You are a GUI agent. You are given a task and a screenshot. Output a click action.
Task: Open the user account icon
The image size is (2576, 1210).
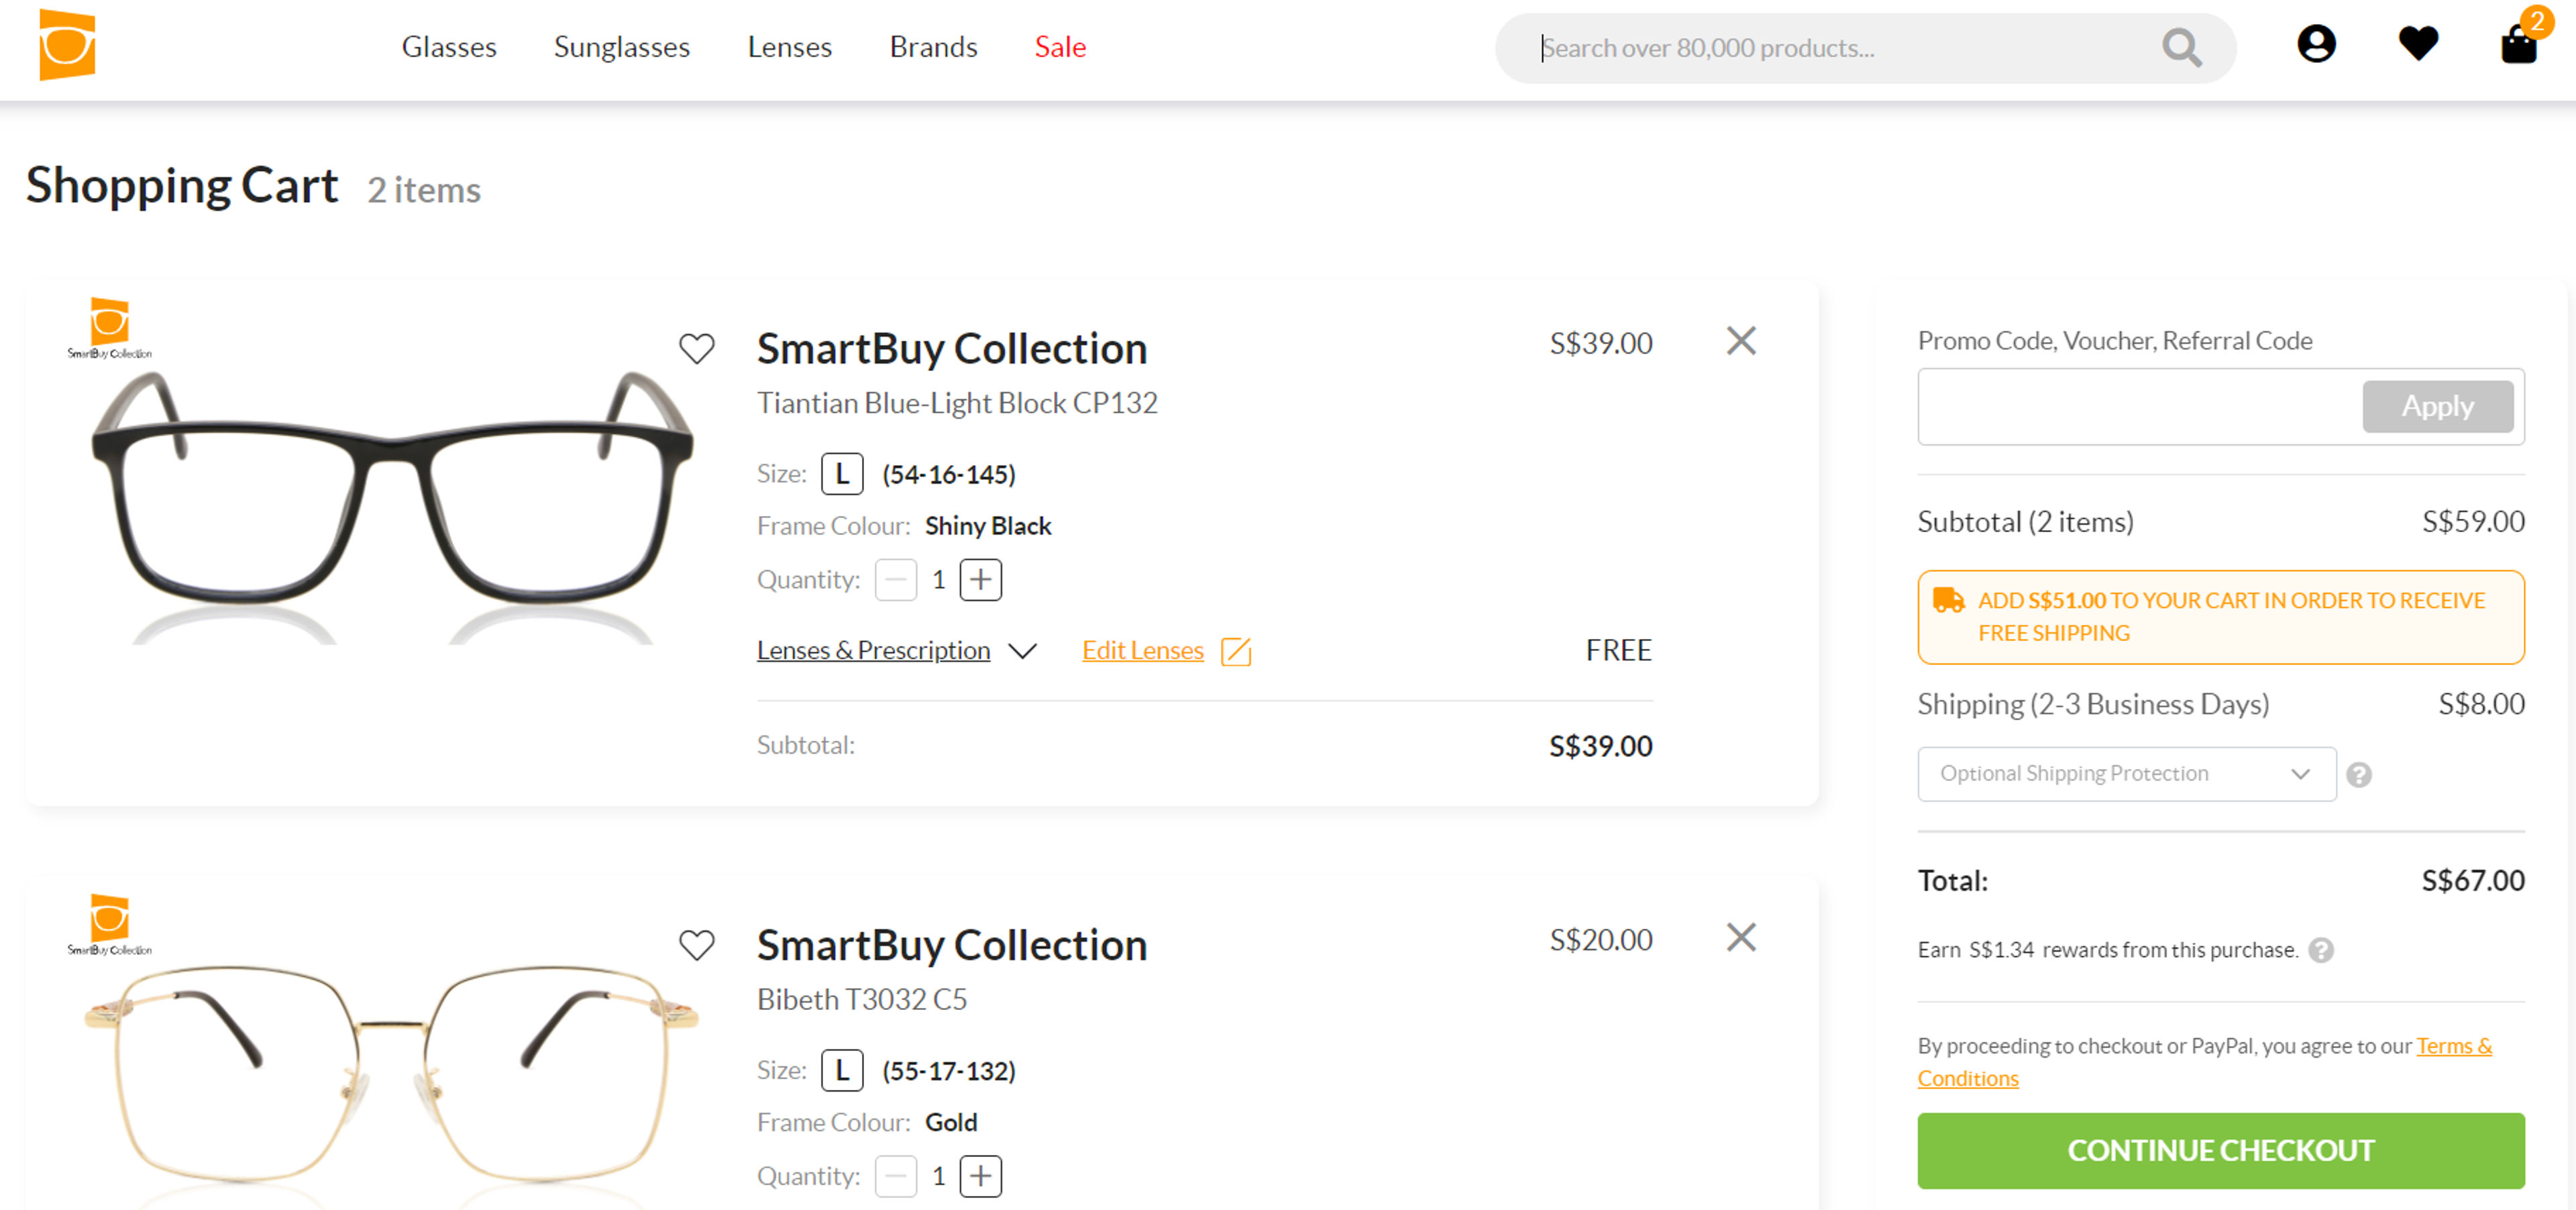2316,44
